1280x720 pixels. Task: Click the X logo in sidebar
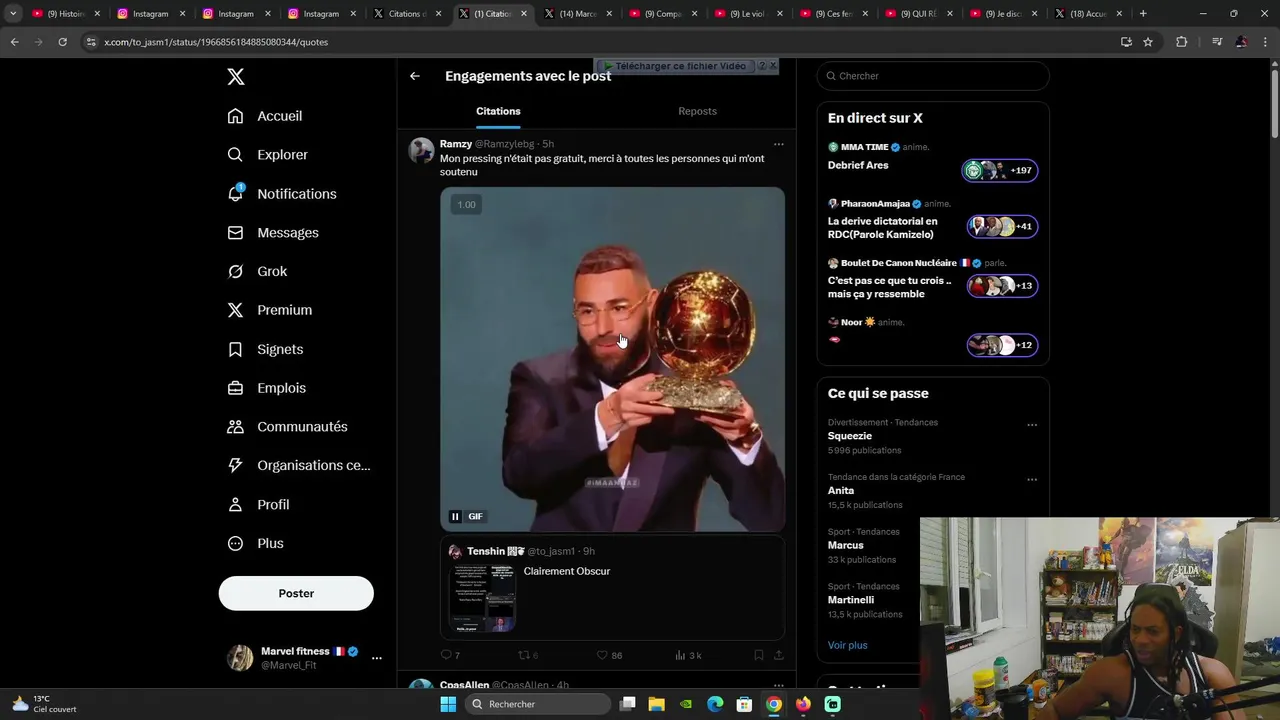(x=235, y=77)
